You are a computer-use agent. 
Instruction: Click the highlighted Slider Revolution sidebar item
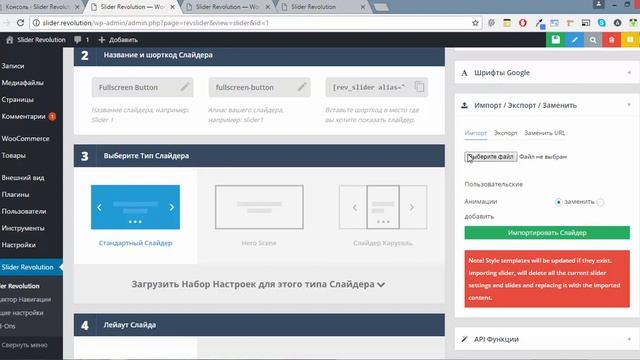tap(31, 267)
